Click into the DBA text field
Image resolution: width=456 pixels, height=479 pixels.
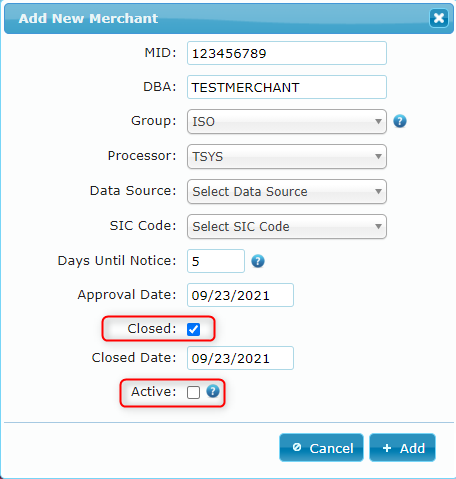(287, 87)
